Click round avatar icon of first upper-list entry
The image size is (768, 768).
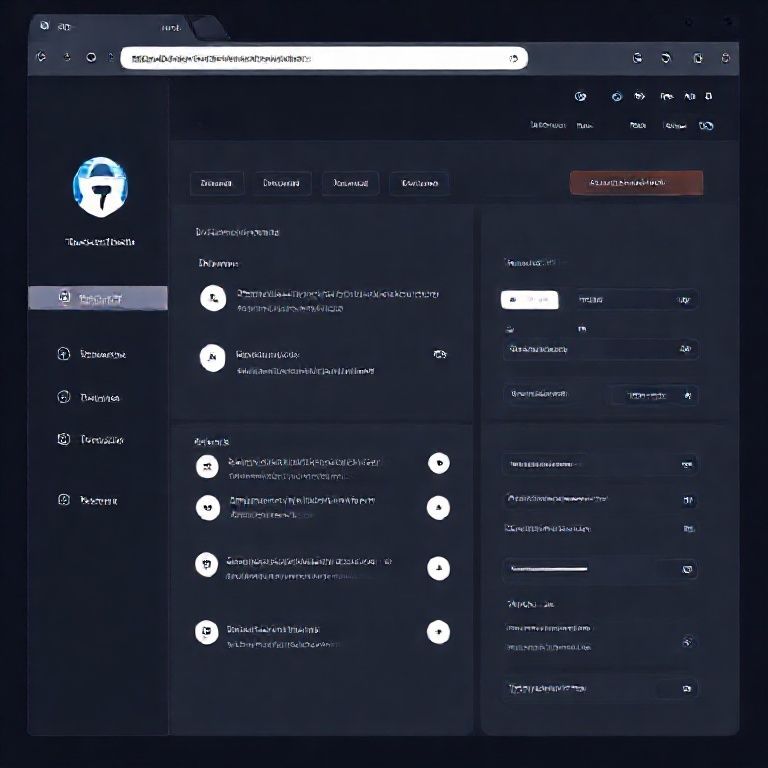point(212,298)
